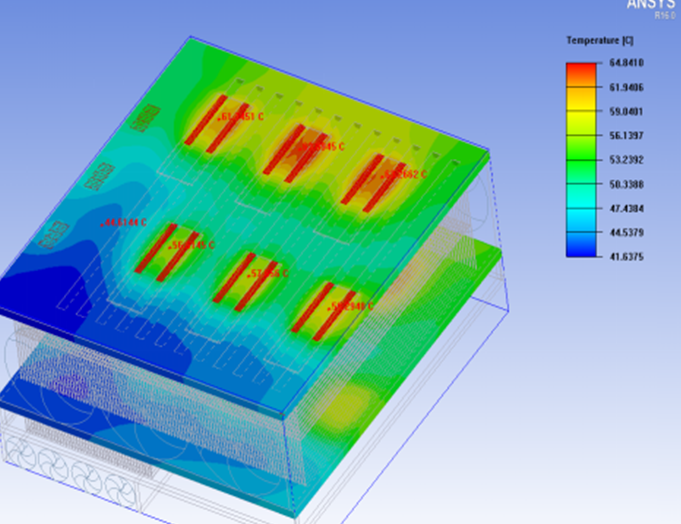Click the green band in temperature legend
This screenshot has width=681, height=524.
coord(582,160)
